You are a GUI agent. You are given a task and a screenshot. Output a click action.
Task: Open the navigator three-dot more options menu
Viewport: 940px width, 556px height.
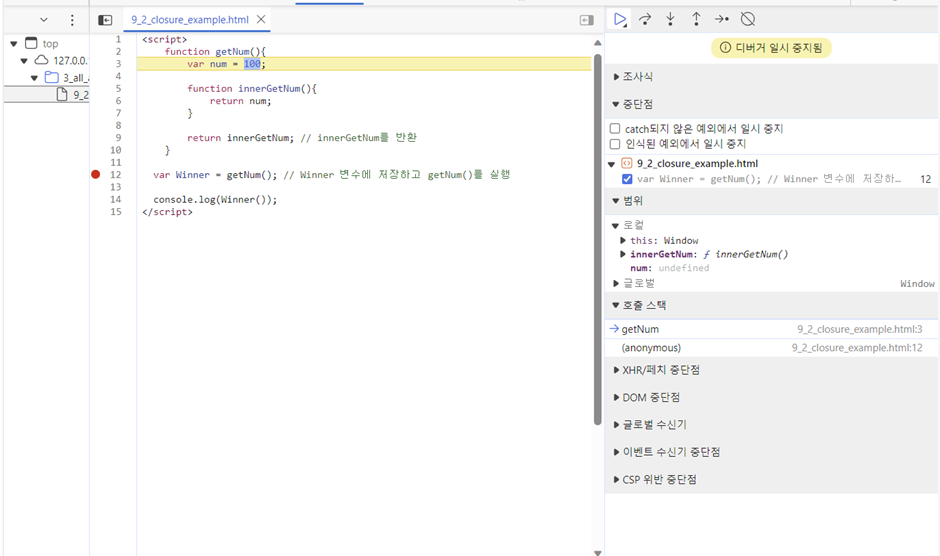[72, 20]
